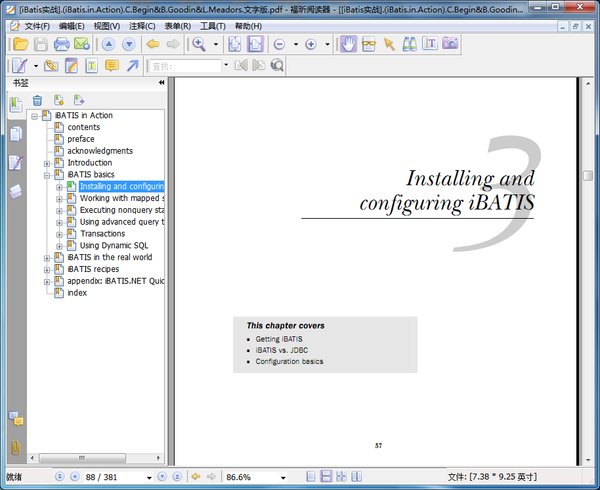This screenshot has height=490, width=600.
Task: Open a file with the folder icon
Action: 21,44
